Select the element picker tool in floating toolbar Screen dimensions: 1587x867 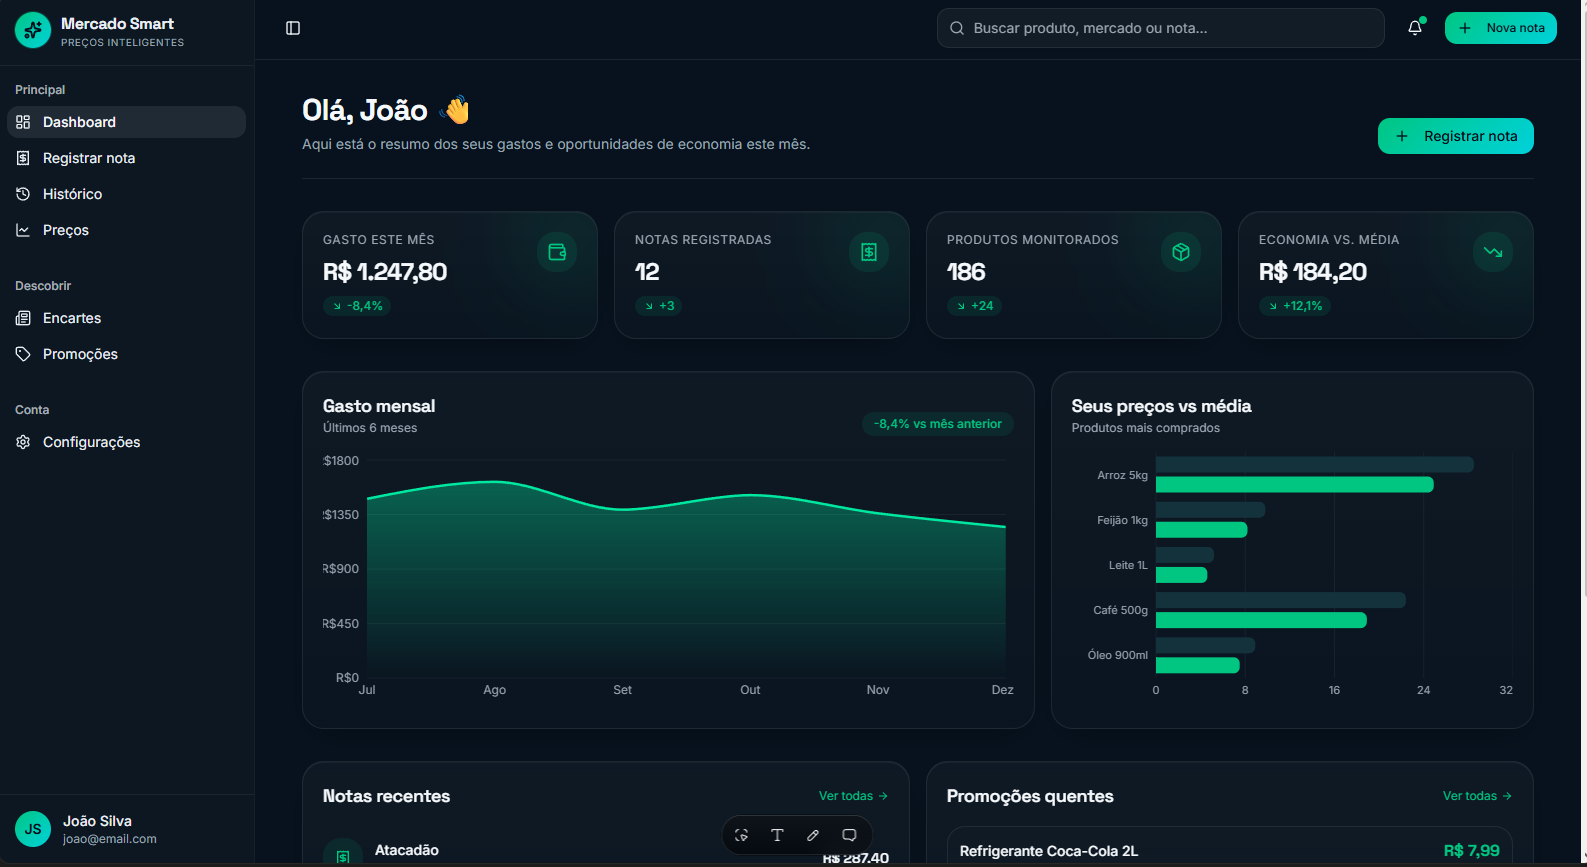tap(741, 835)
